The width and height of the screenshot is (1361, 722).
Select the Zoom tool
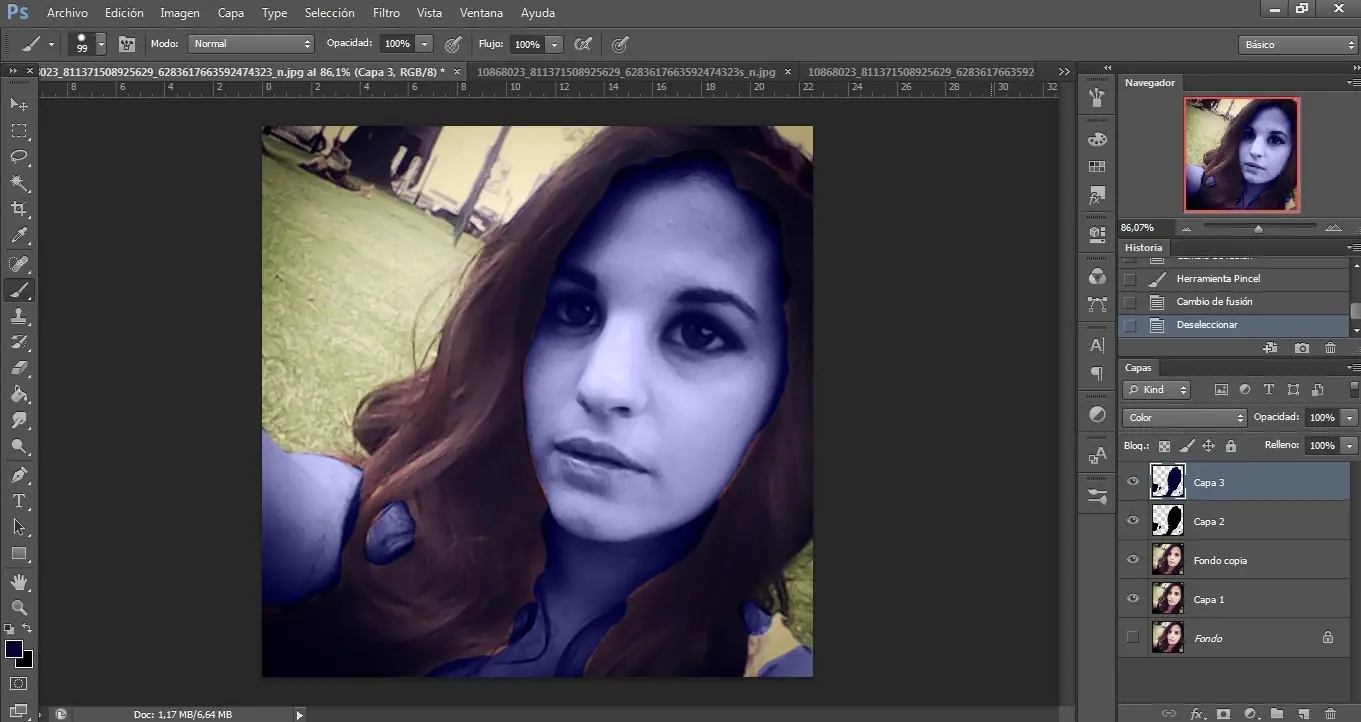(19, 607)
